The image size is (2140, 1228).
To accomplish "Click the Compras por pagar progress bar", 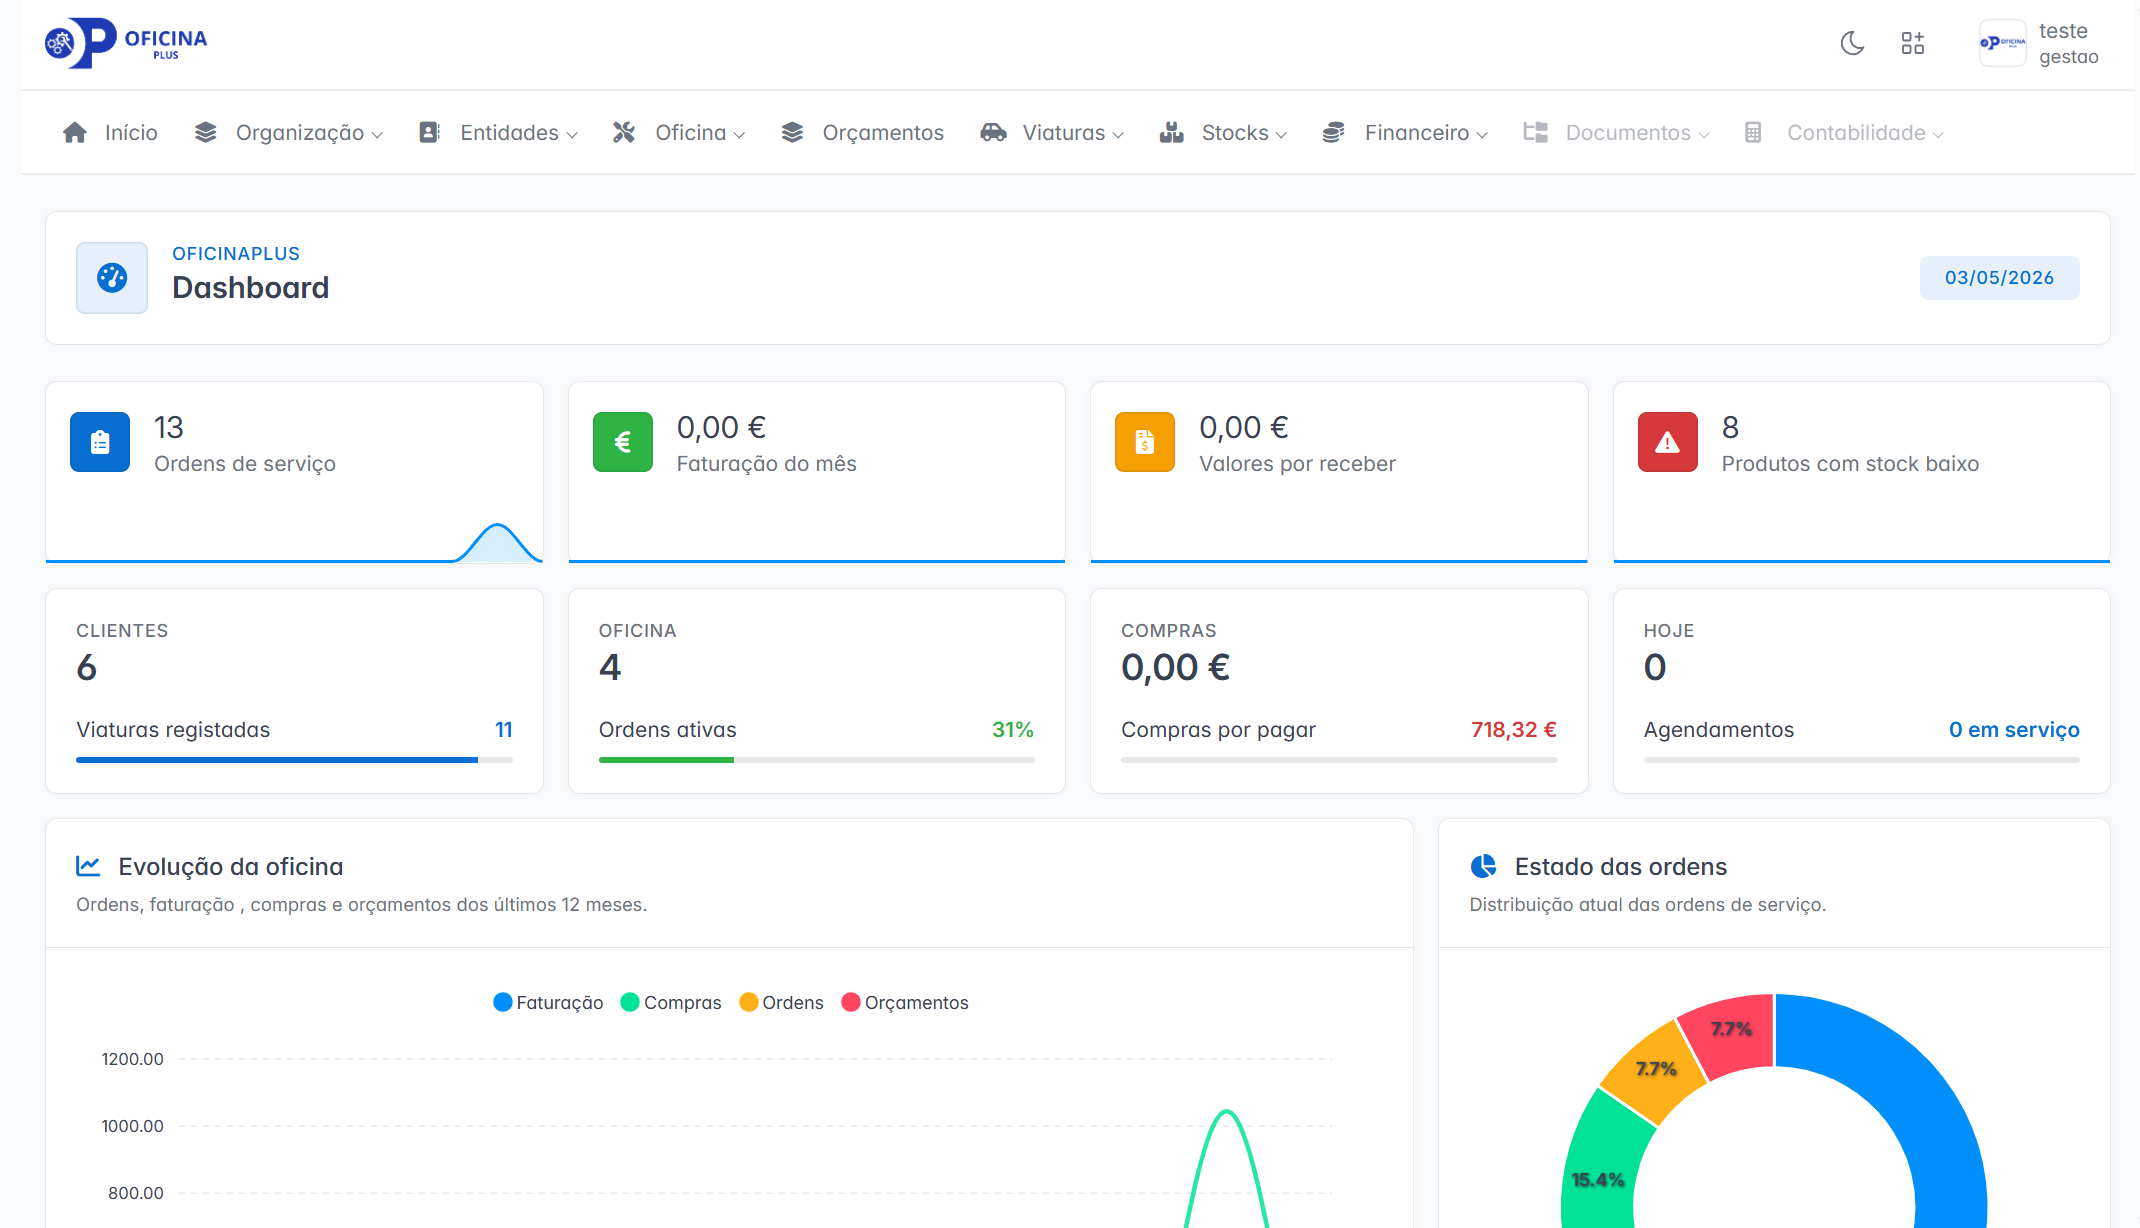I will click(x=1339, y=760).
